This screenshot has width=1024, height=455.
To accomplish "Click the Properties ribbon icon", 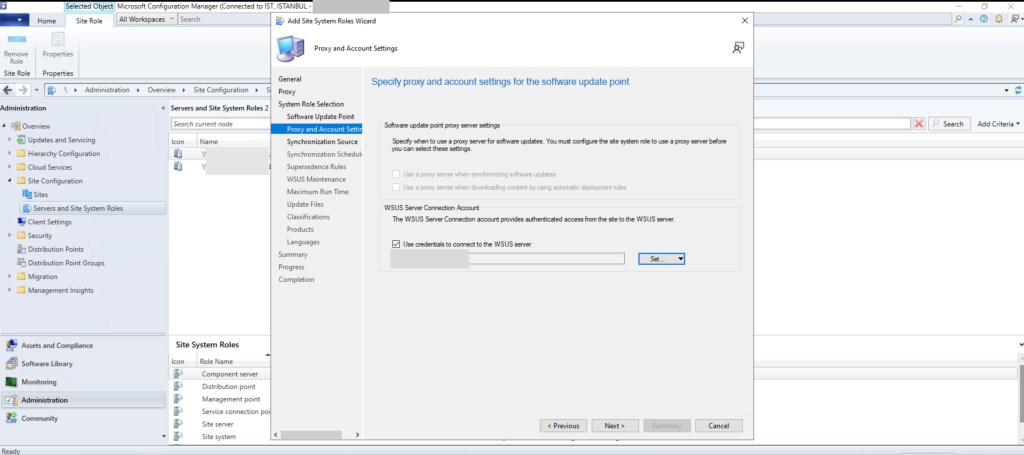I will click(x=57, y=47).
